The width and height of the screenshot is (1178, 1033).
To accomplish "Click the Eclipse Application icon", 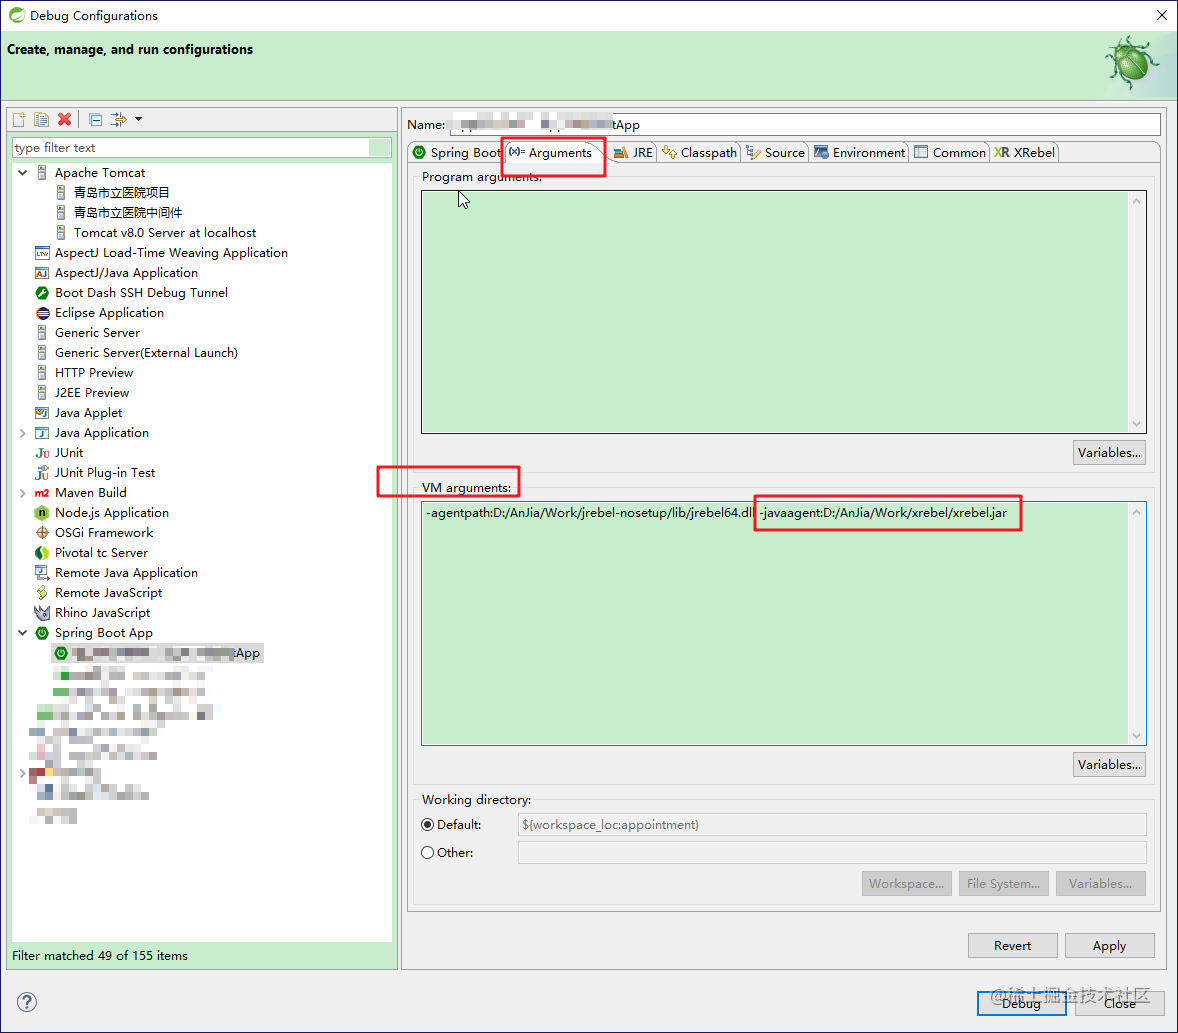I will coord(42,313).
